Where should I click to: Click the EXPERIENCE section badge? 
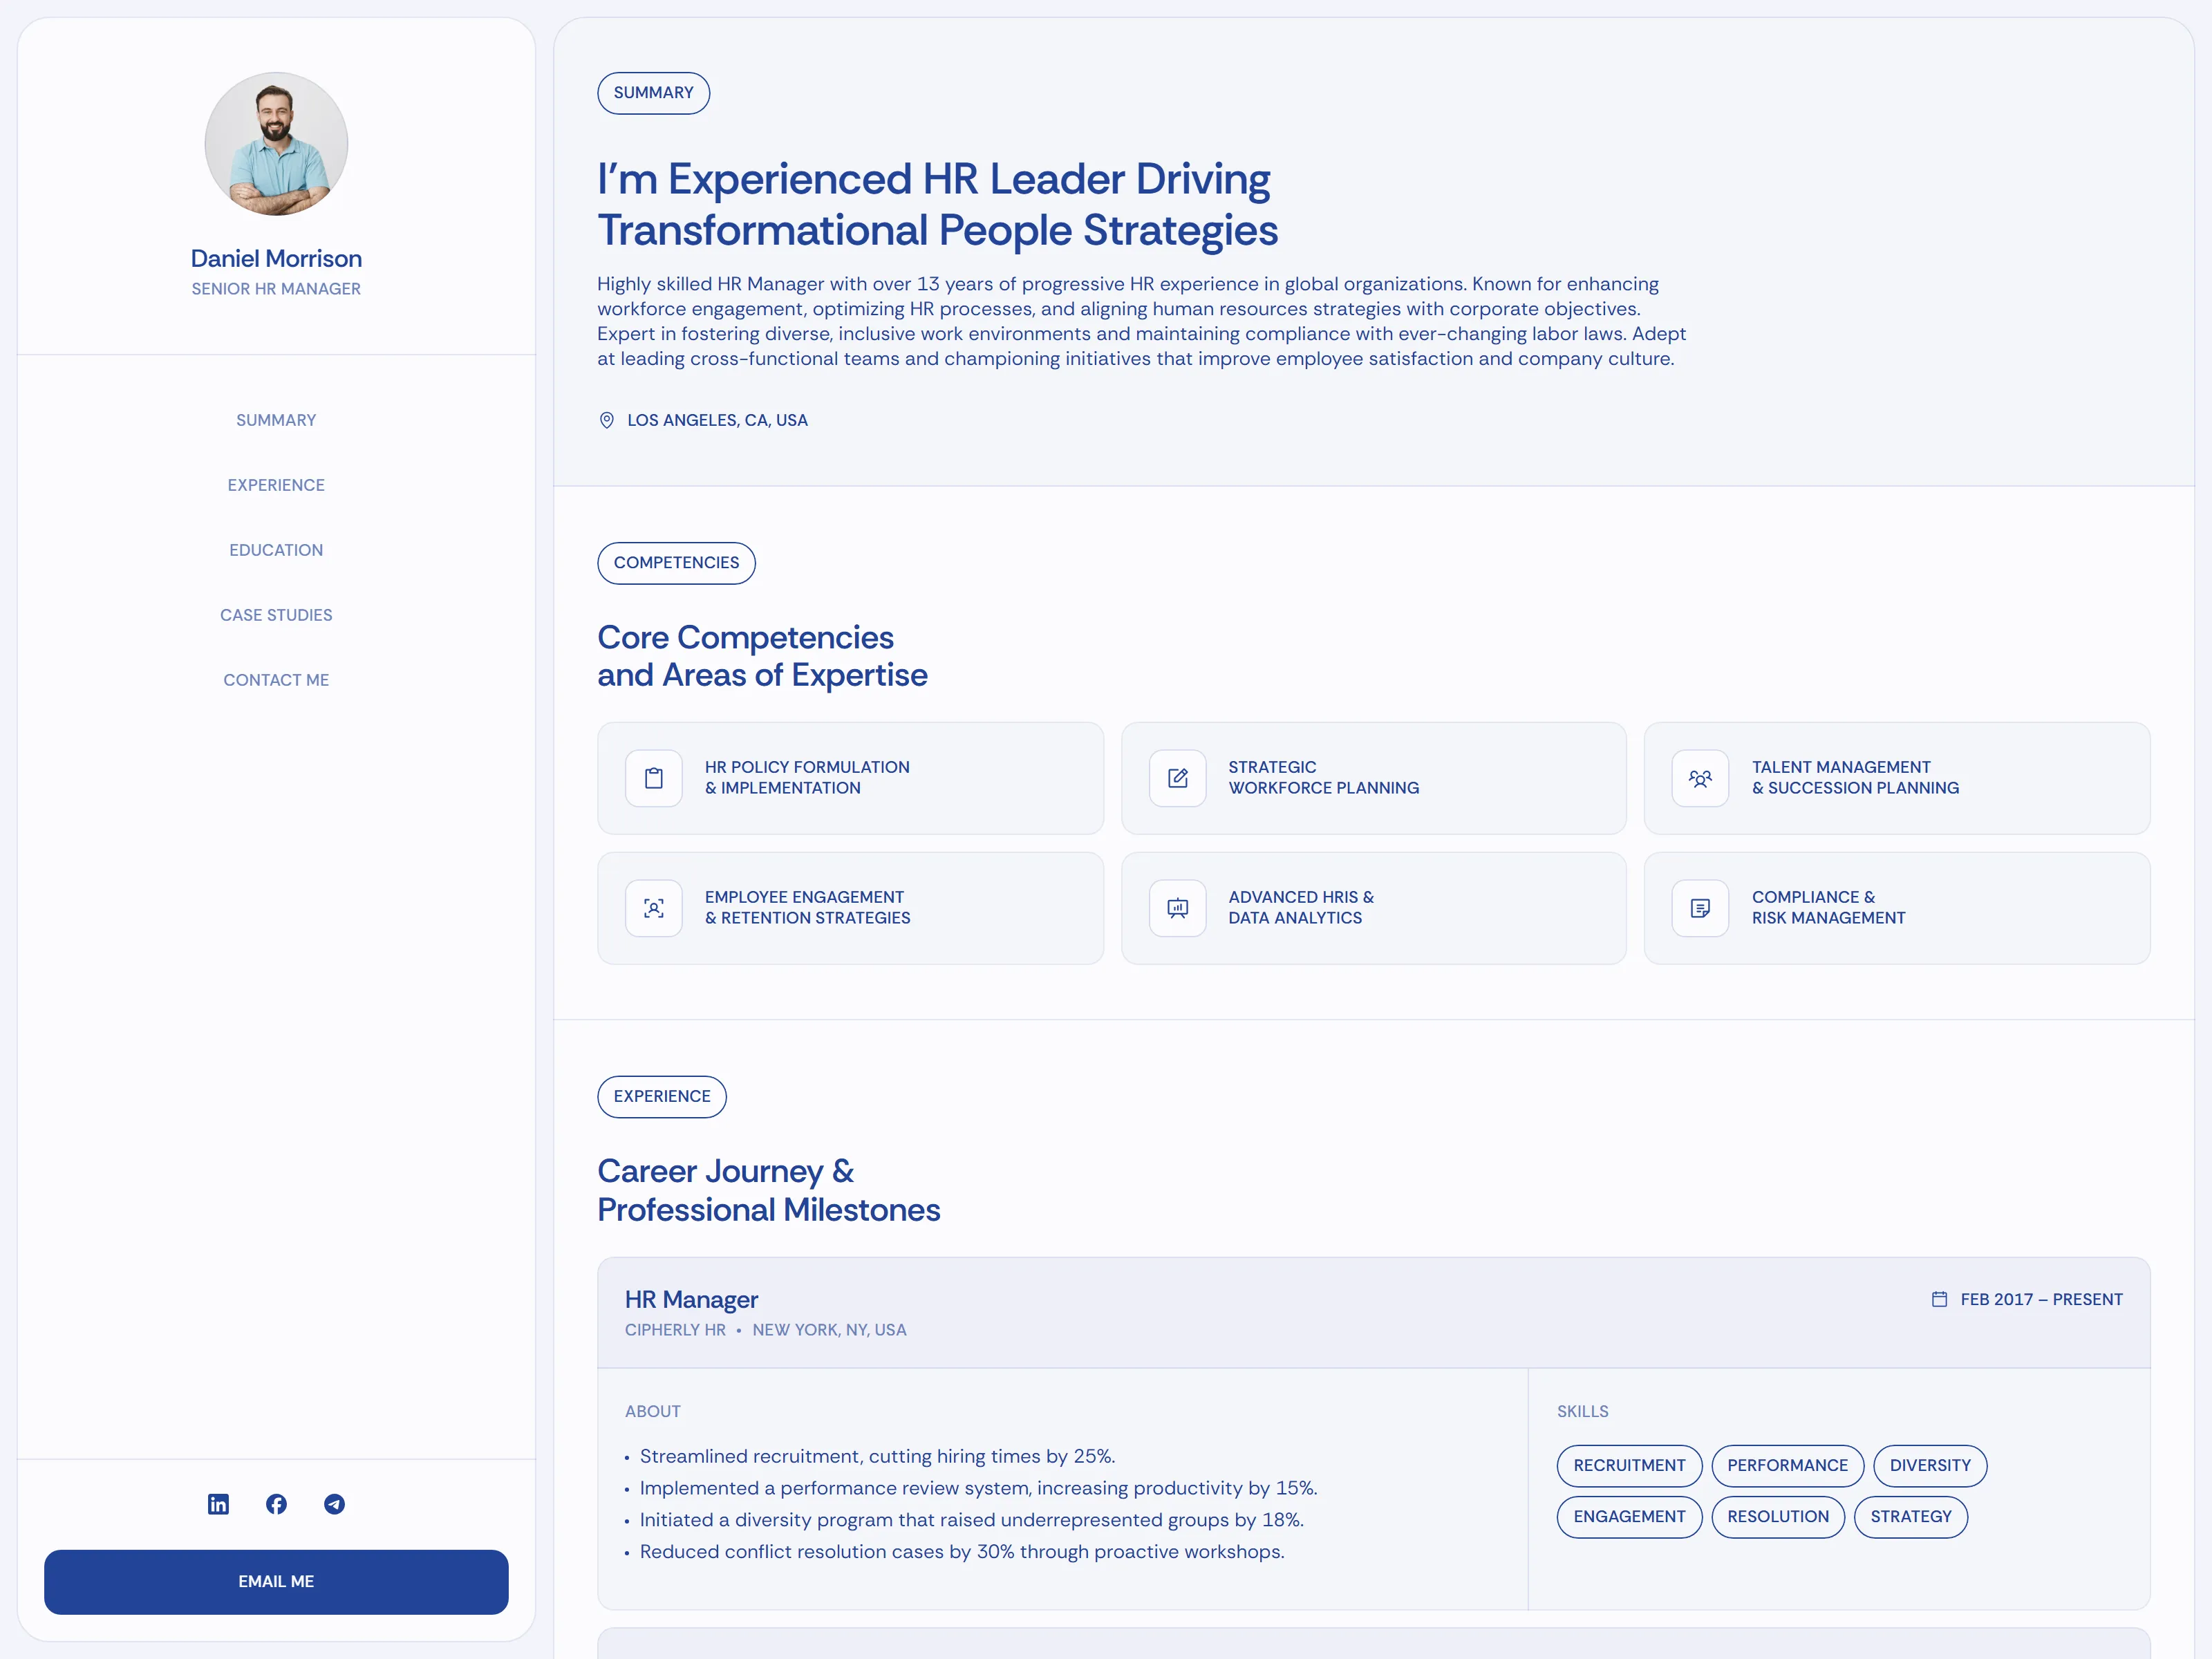coord(662,1097)
